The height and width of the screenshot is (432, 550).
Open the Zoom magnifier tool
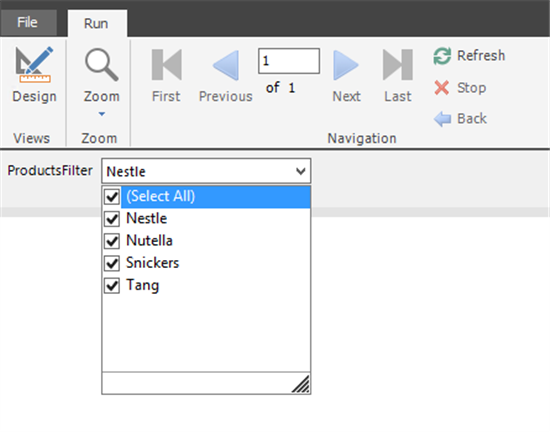[101, 65]
